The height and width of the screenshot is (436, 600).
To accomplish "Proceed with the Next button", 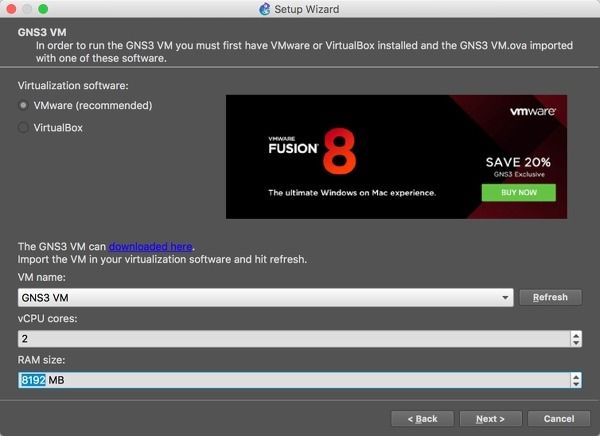I will [491, 419].
